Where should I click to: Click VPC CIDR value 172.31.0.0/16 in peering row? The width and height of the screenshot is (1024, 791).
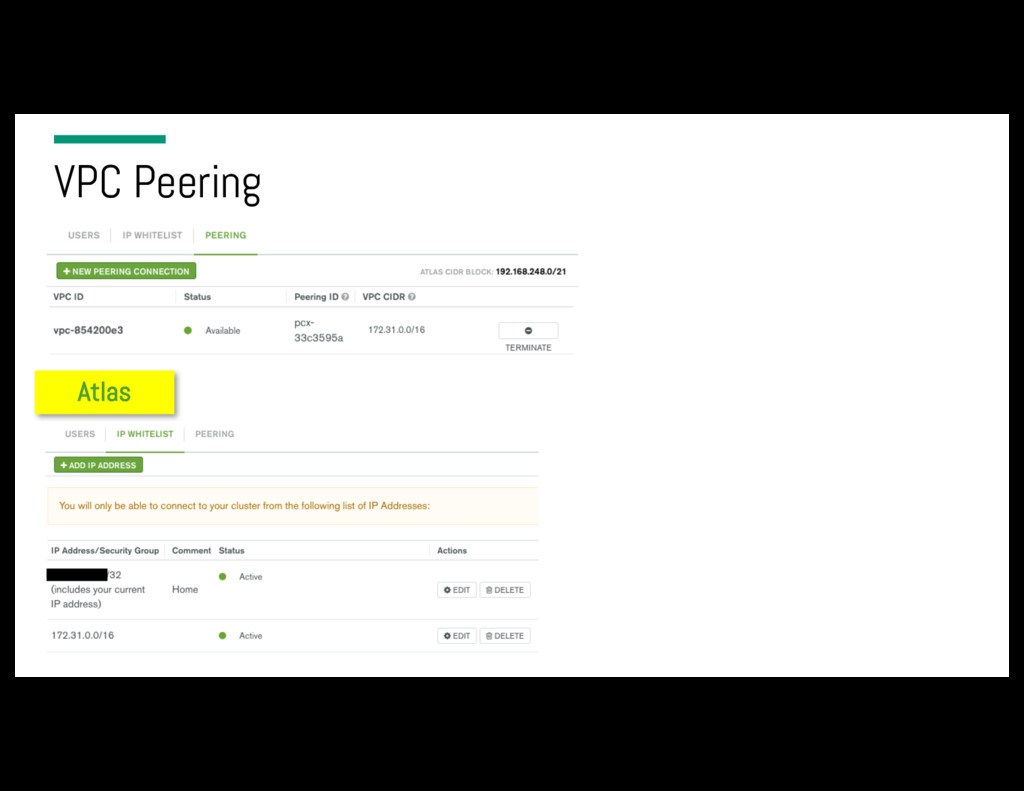click(x=396, y=330)
